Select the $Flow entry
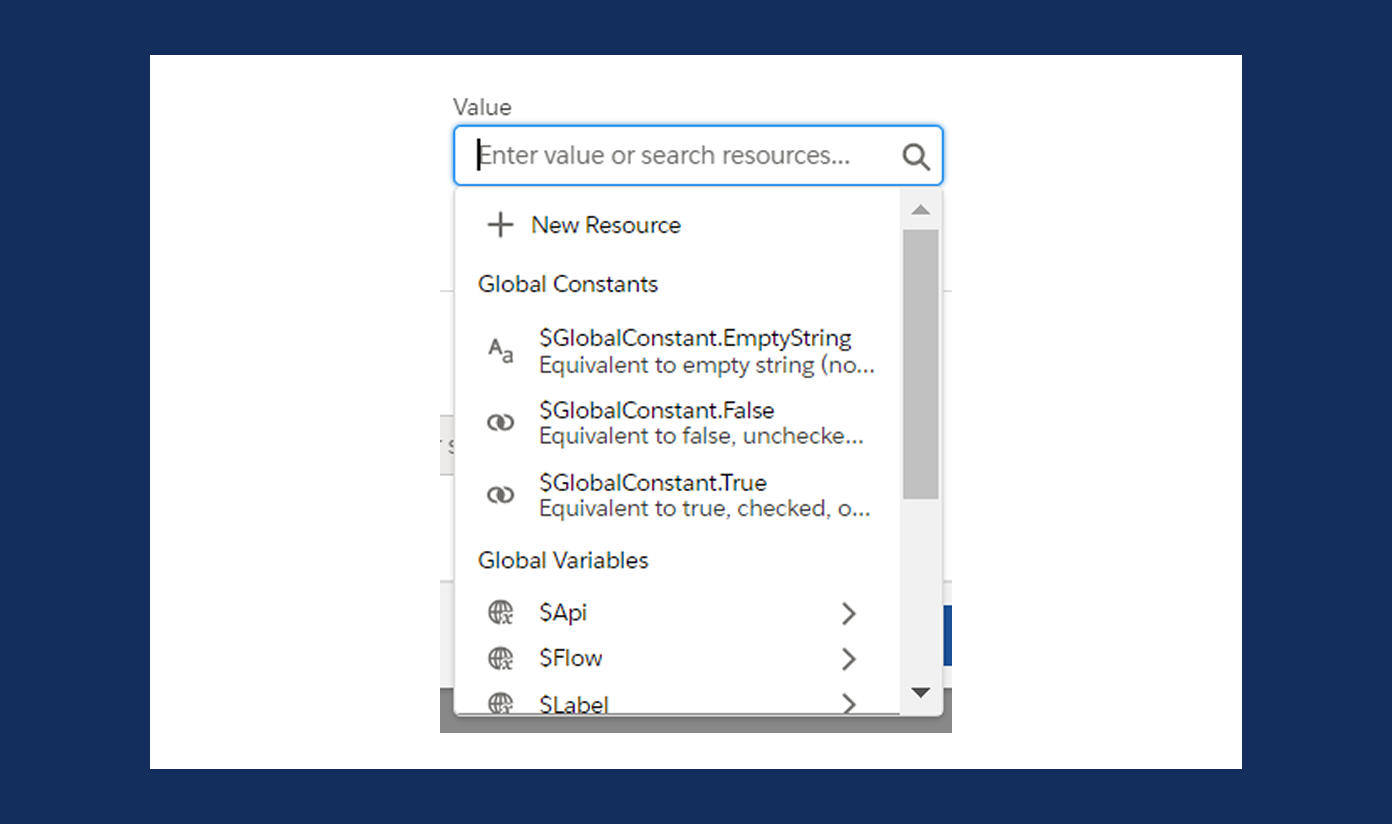Viewport: 1392px width, 824px height. (677, 658)
